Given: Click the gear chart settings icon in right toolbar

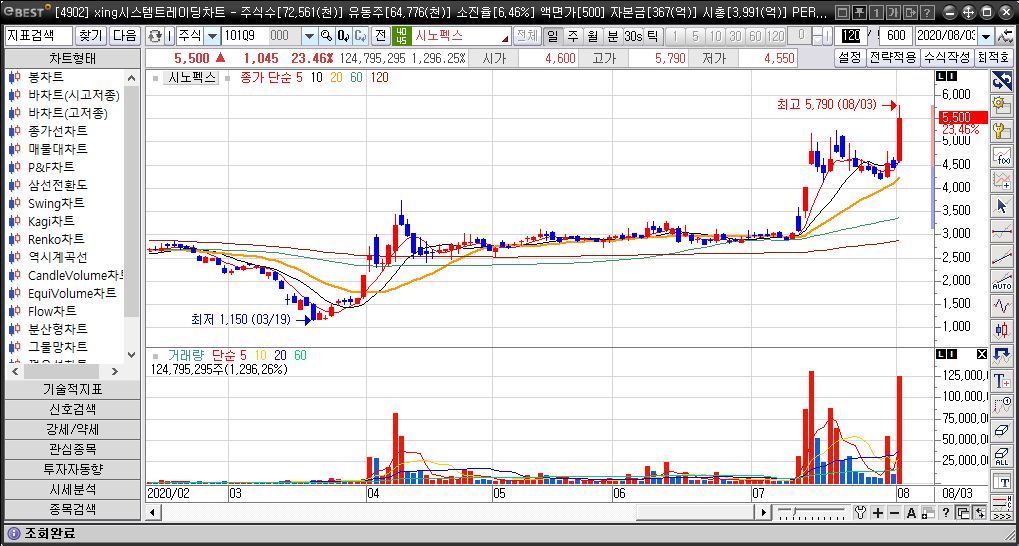Looking at the screenshot, I should (1001, 105).
